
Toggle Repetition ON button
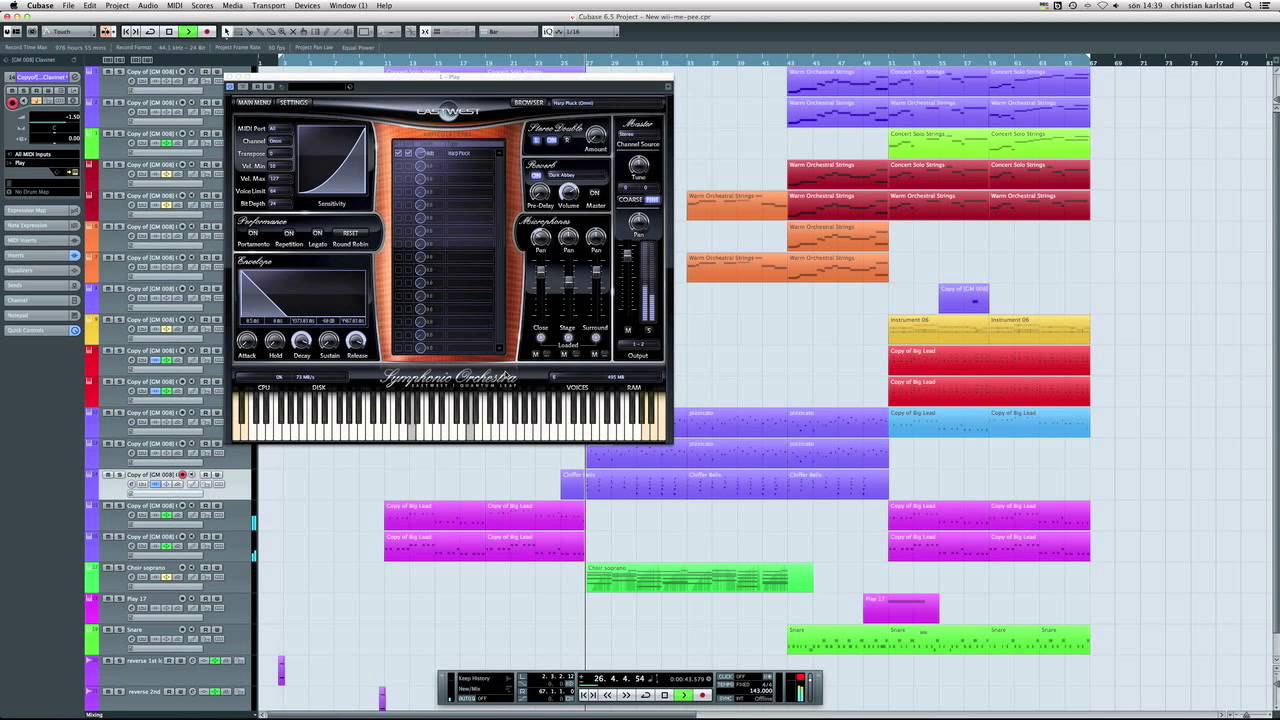(x=289, y=233)
